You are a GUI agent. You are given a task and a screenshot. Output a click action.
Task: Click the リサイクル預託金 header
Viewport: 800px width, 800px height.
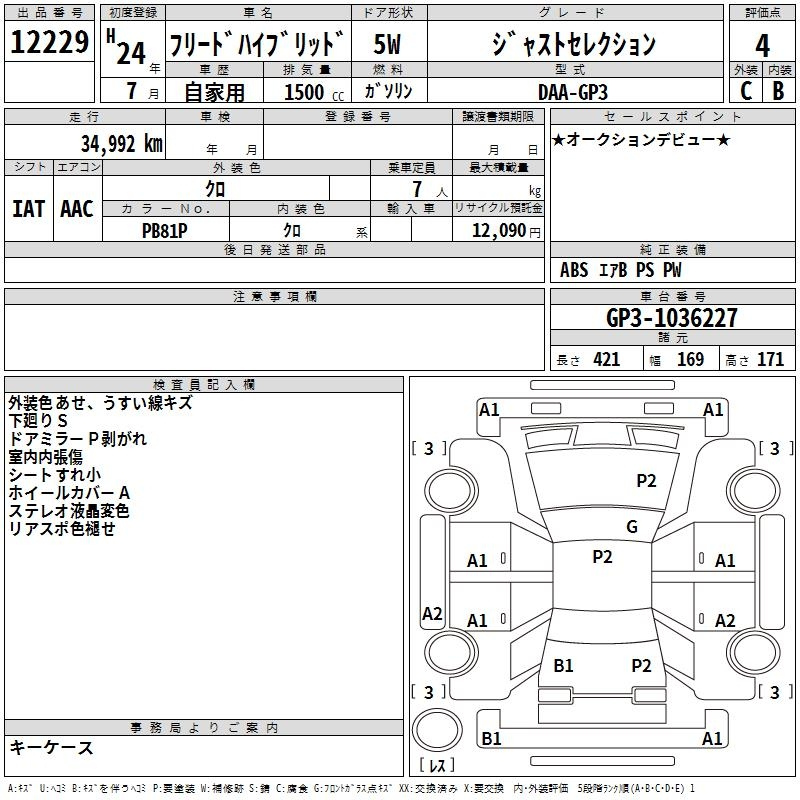point(498,208)
